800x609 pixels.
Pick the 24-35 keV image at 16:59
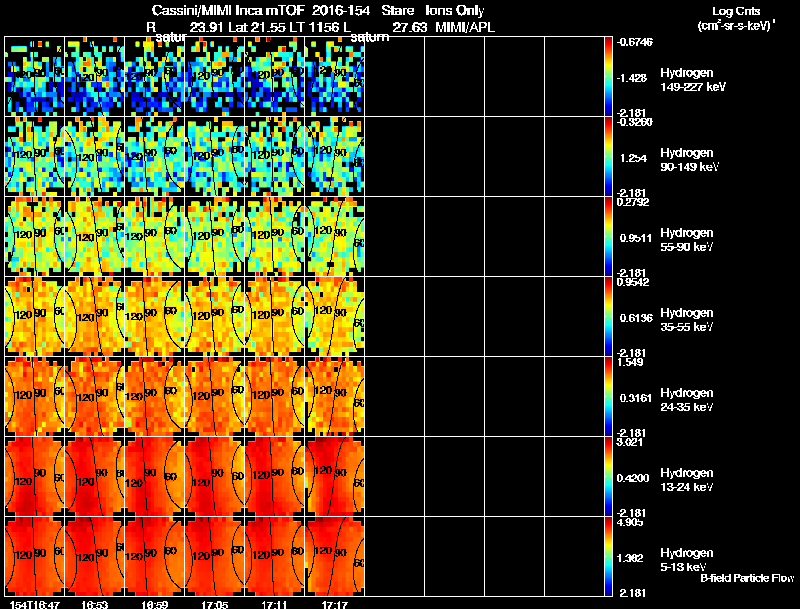click(155, 397)
